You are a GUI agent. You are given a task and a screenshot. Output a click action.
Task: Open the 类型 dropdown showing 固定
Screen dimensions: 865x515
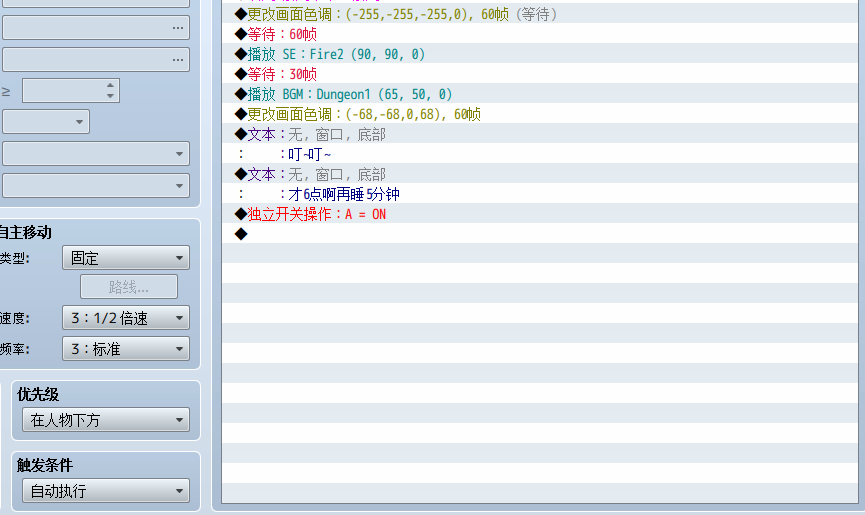click(126, 258)
